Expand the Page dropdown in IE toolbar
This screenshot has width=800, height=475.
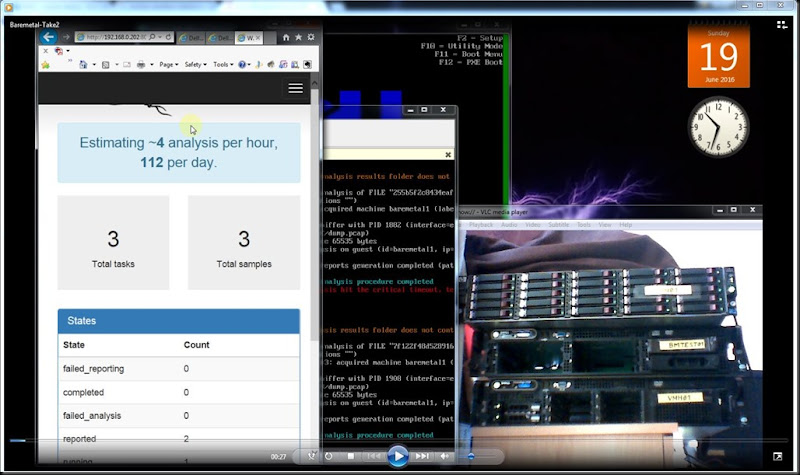click(x=169, y=64)
